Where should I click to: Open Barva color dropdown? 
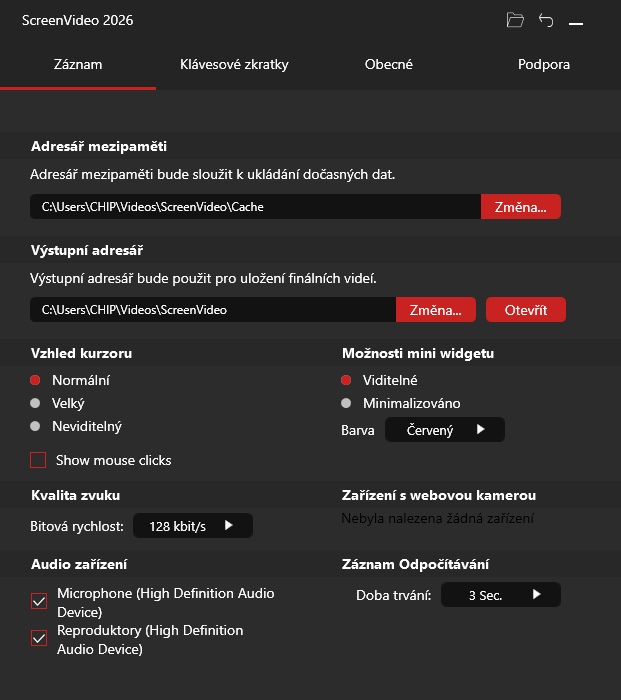coord(445,430)
